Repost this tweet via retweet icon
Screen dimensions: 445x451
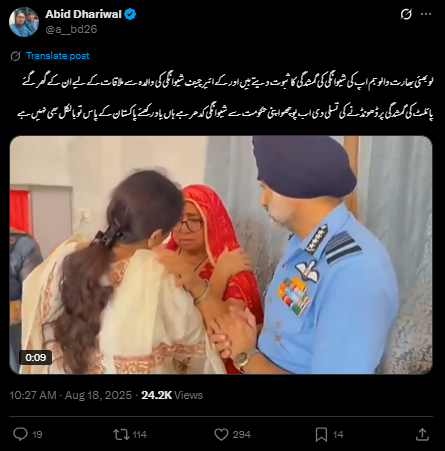coord(121,434)
